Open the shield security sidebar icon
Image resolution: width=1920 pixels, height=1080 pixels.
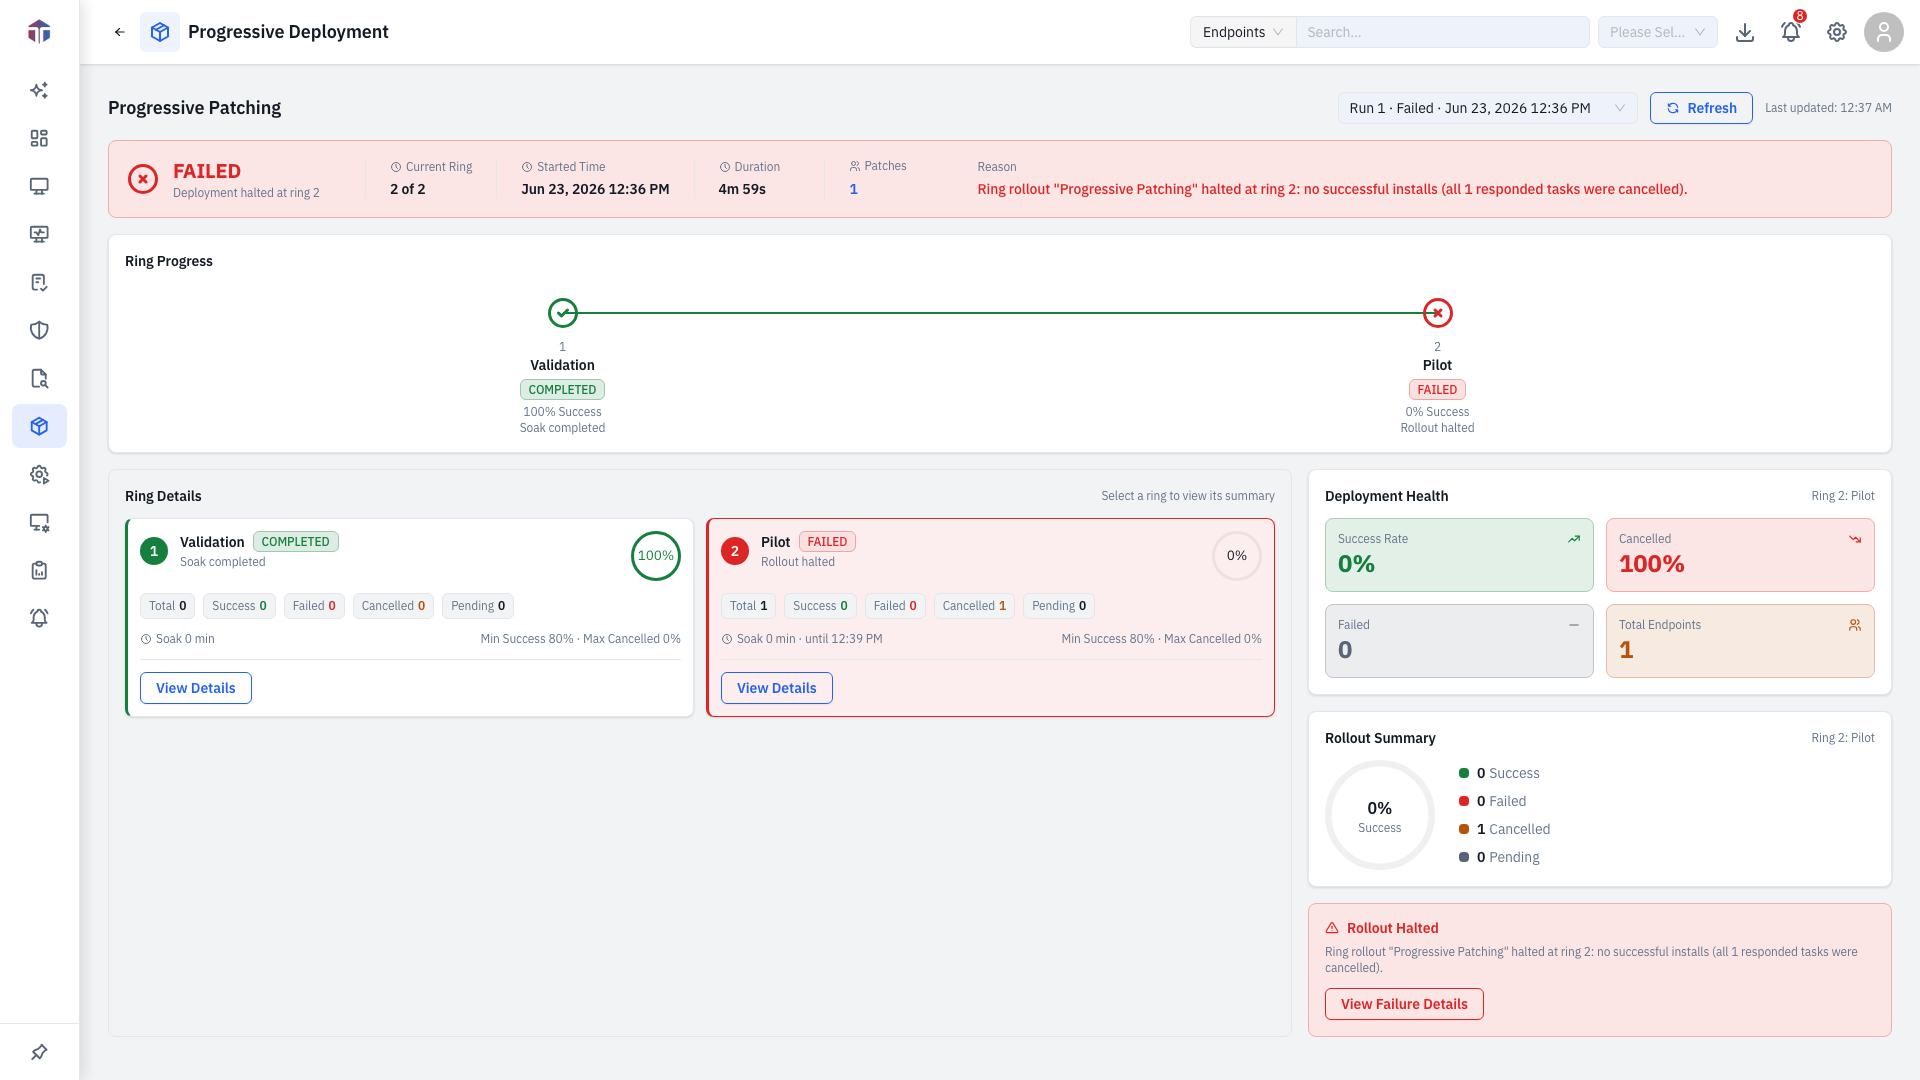click(x=39, y=330)
